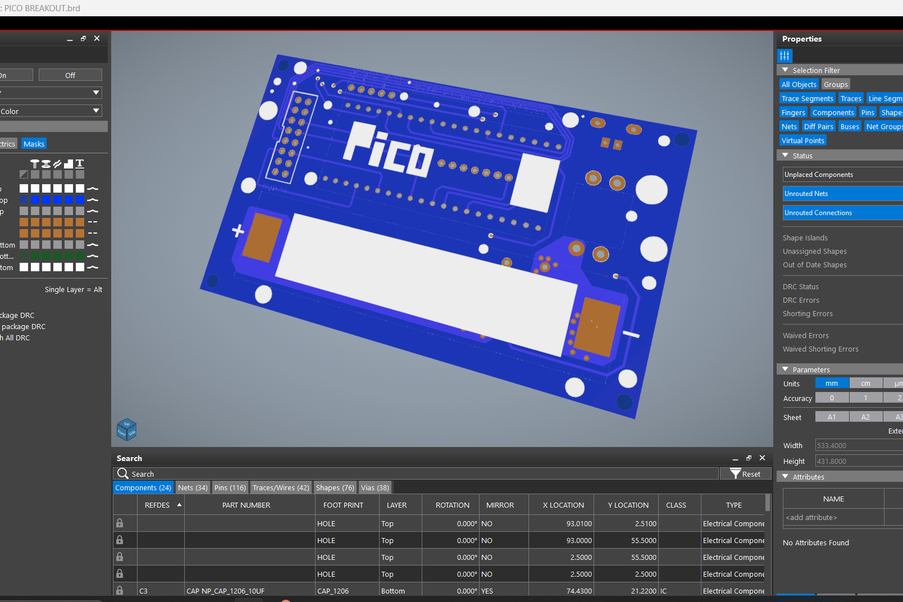Toggle the Diff Pairs selection filter
903x602 pixels.
[x=818, y=127]
